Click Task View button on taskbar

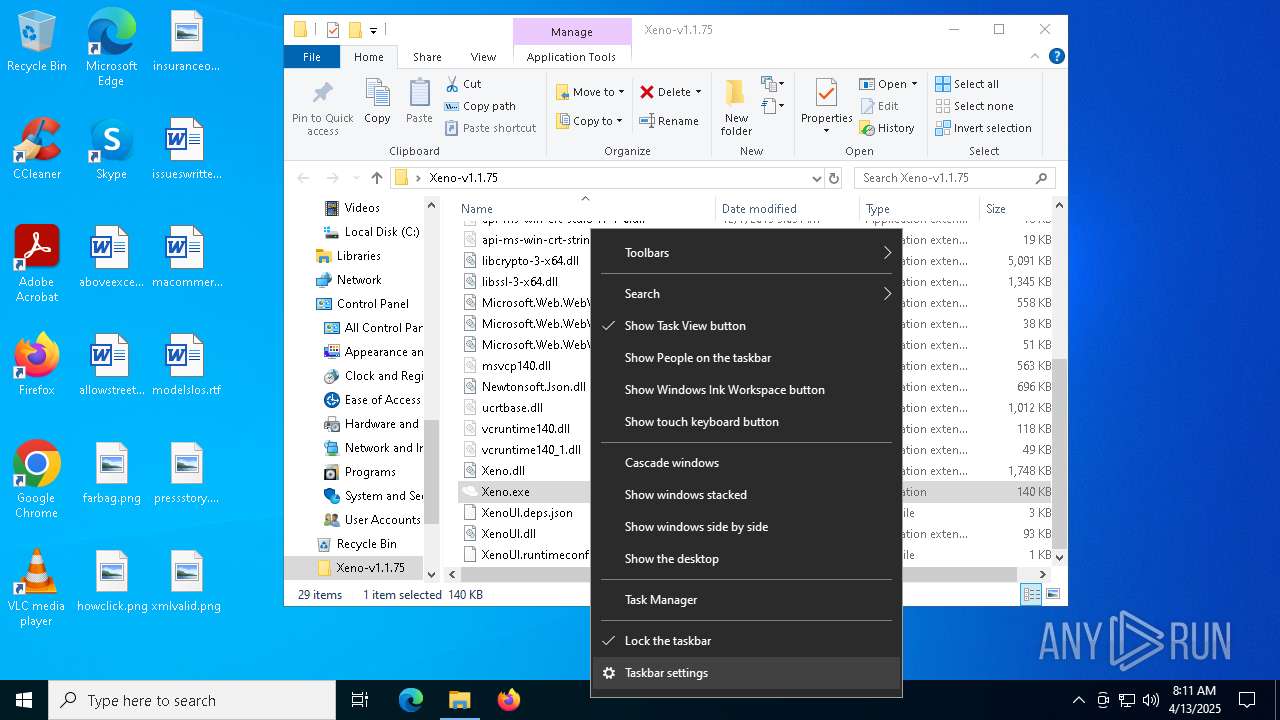[360, 700]
